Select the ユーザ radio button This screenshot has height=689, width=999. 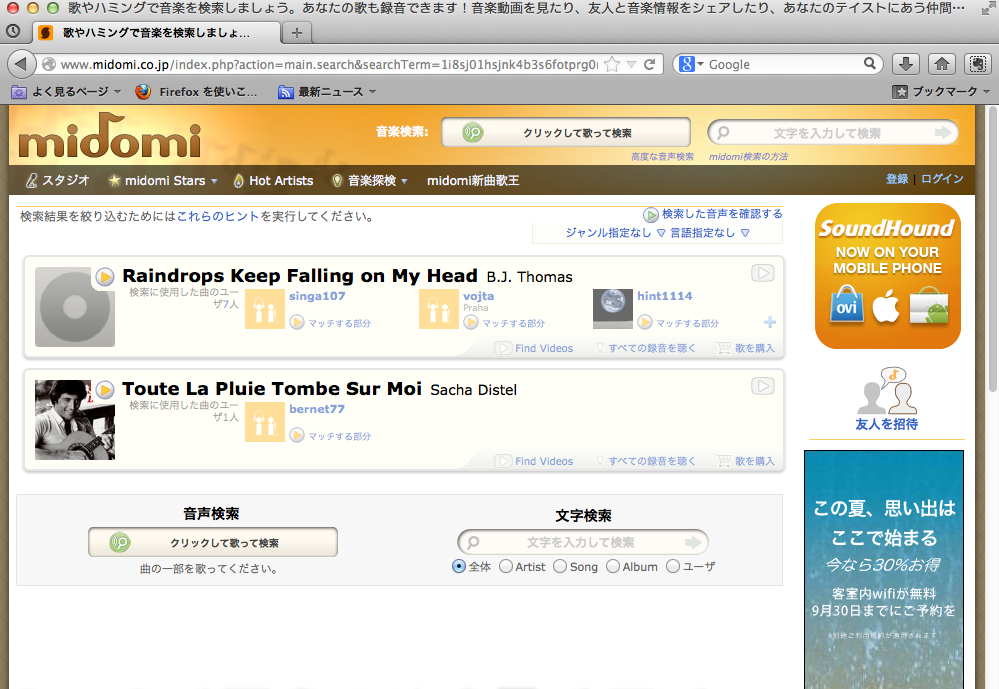(x=673, y=566)
